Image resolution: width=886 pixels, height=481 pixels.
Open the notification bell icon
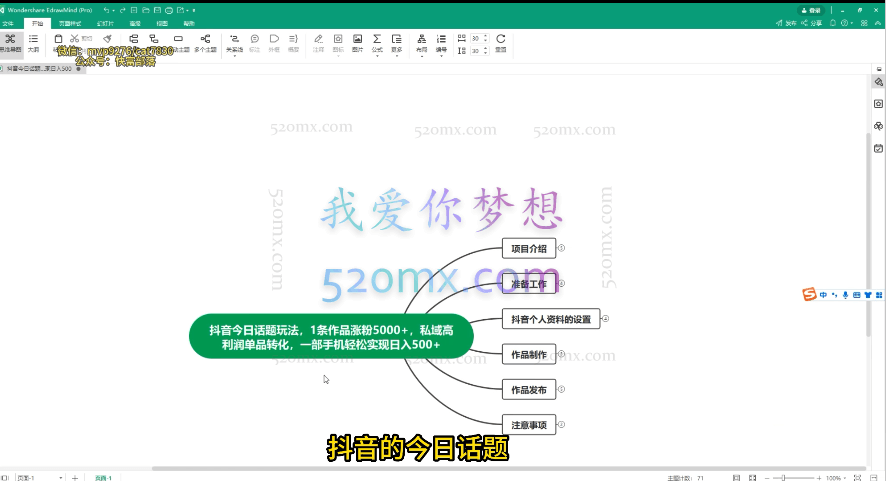point(833,23)
